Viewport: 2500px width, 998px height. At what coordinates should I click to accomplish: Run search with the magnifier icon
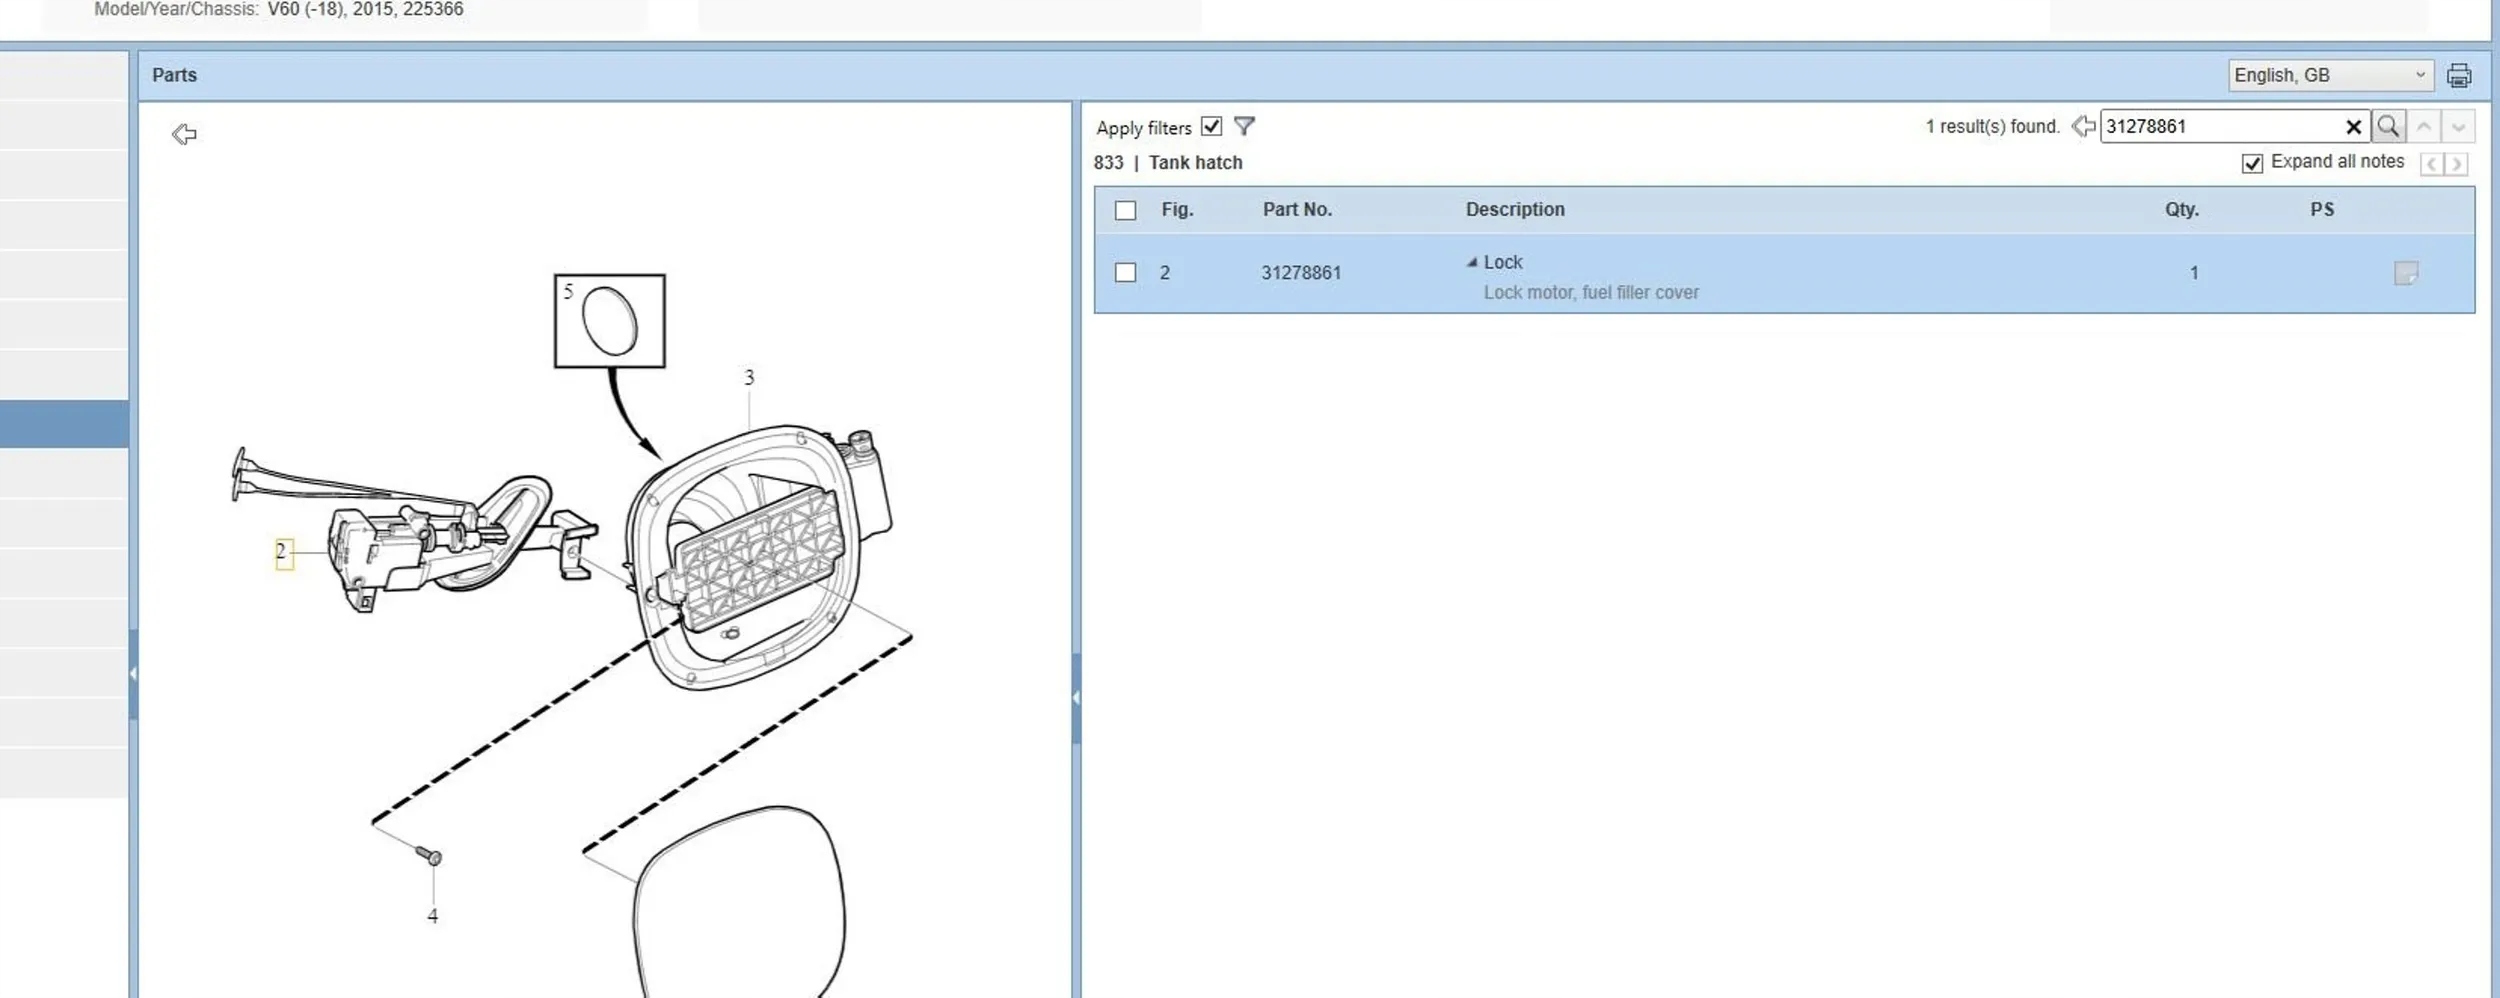2388,126
